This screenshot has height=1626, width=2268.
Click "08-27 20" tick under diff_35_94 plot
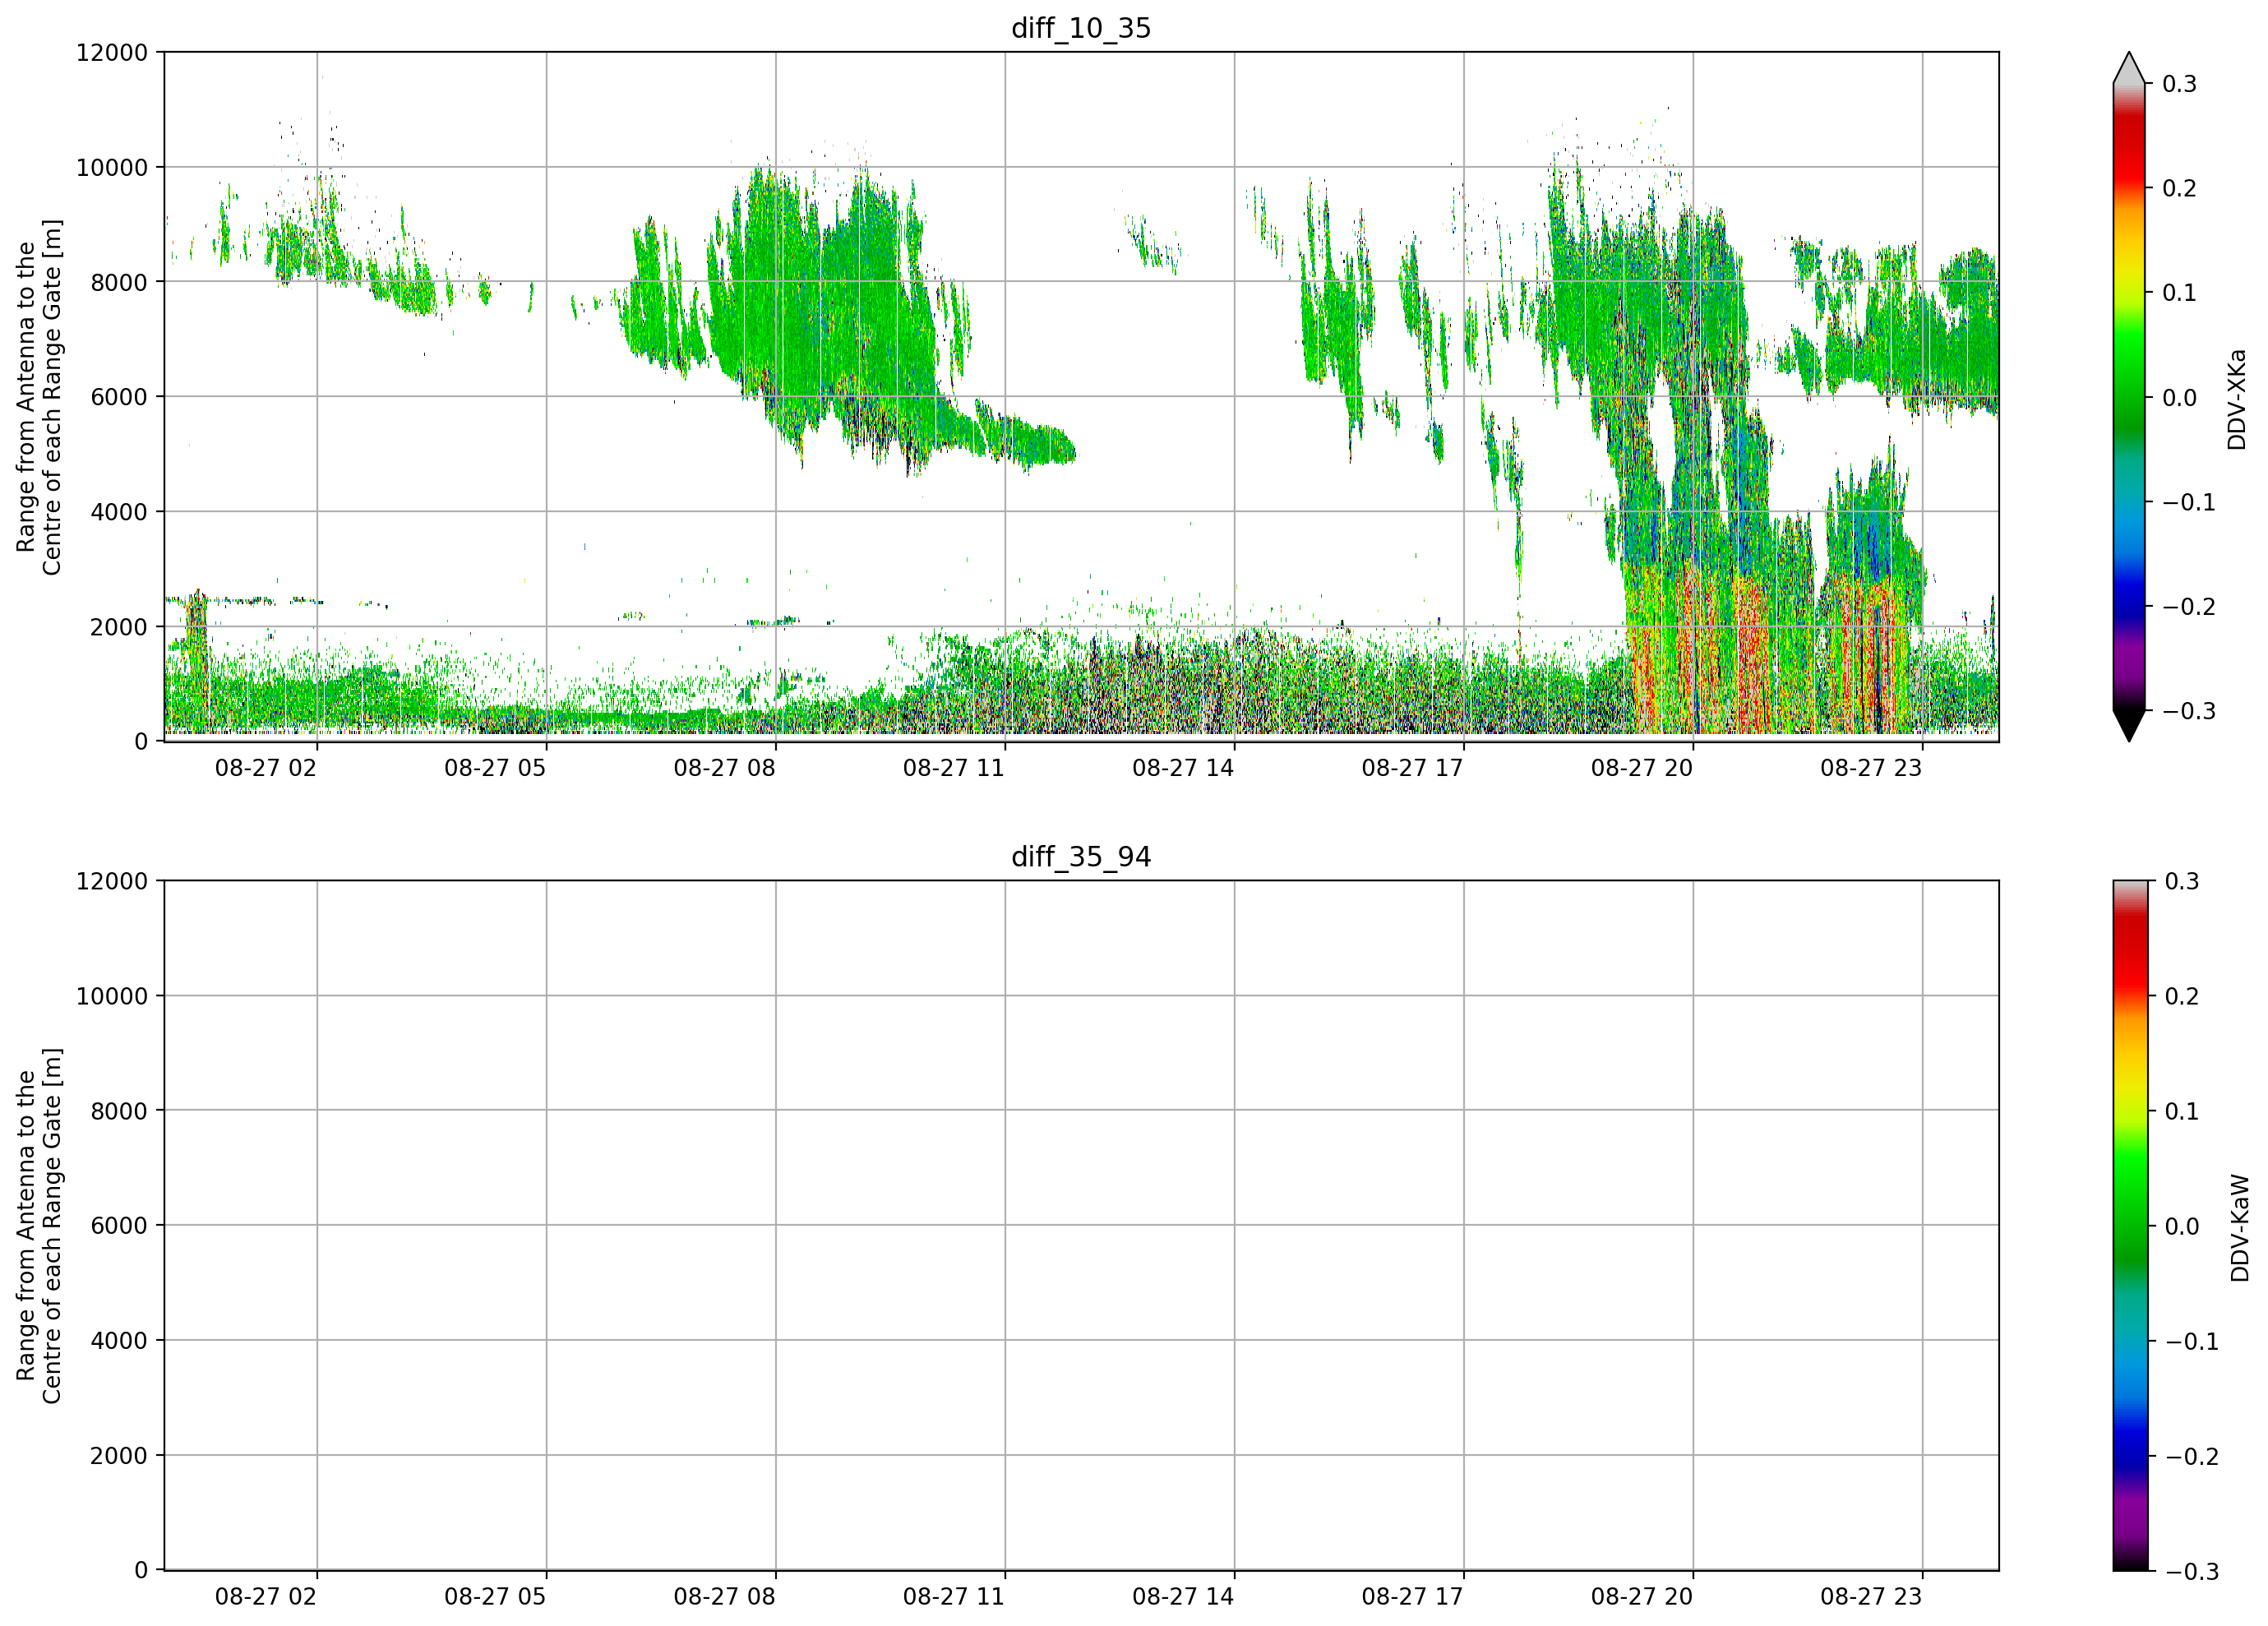1642,1597
